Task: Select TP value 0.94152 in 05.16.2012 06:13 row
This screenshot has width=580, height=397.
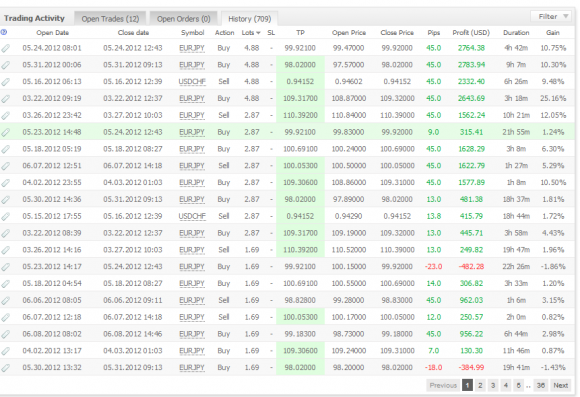Action: pos(300,82)
